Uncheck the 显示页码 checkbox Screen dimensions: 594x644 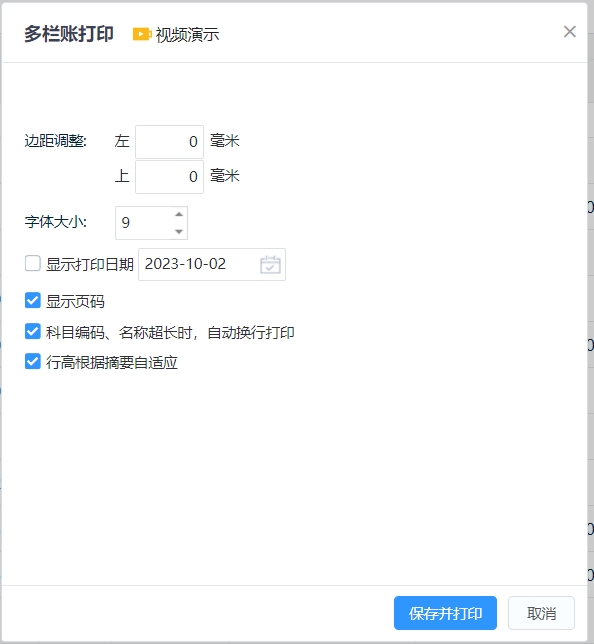(x=33, y=301)
